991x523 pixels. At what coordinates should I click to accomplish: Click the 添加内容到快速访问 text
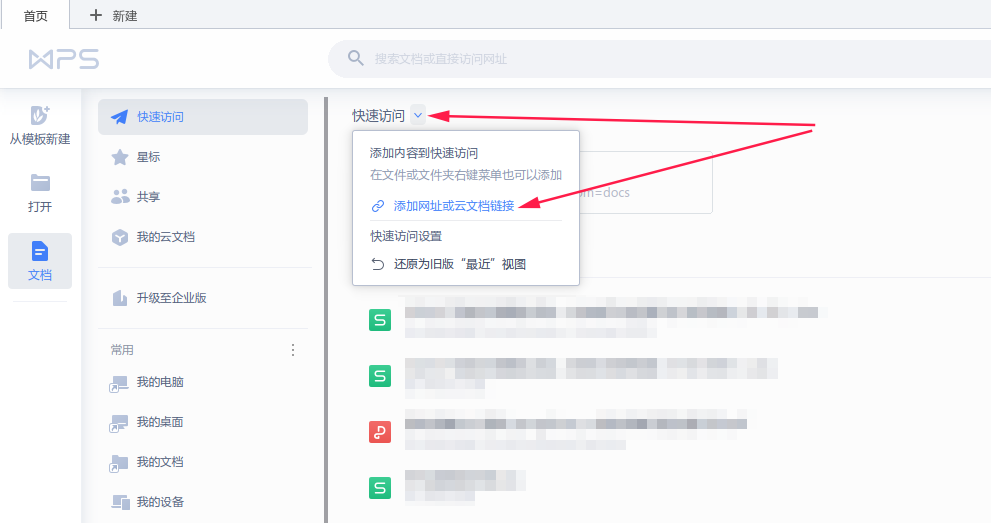(x=423, y=153)
